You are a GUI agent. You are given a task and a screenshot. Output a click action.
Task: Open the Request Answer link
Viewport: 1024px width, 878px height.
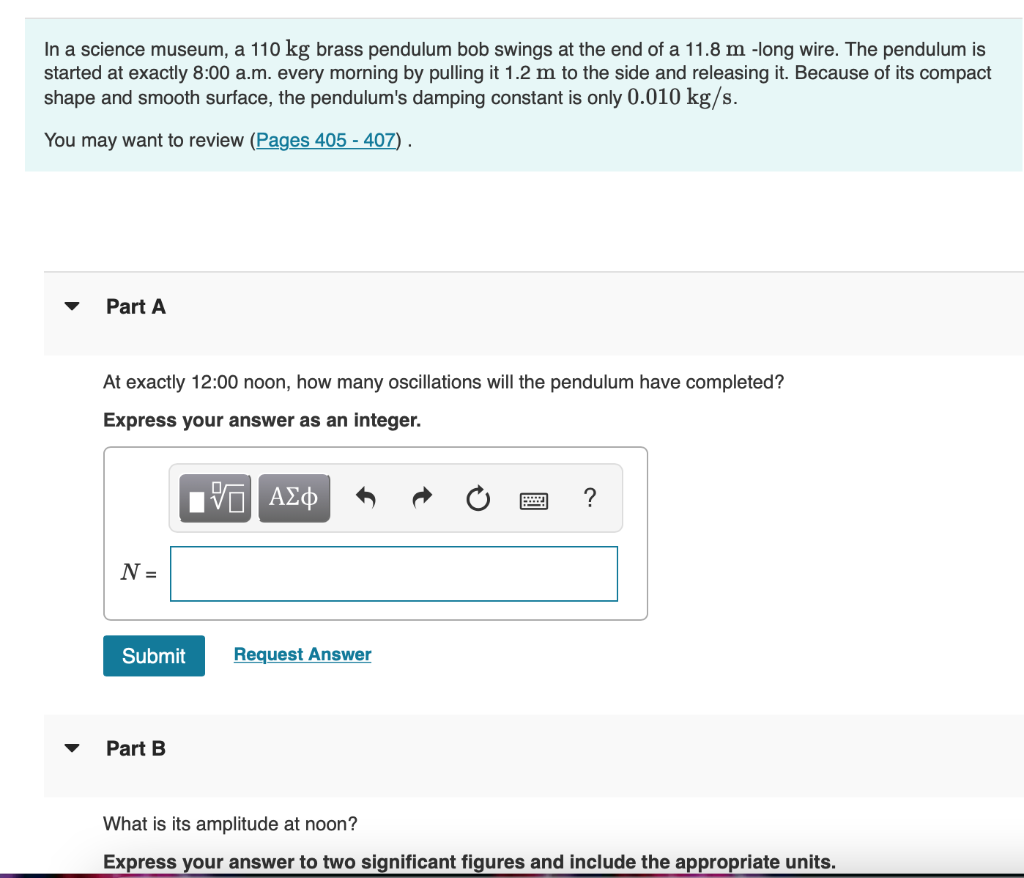[302, 654]
